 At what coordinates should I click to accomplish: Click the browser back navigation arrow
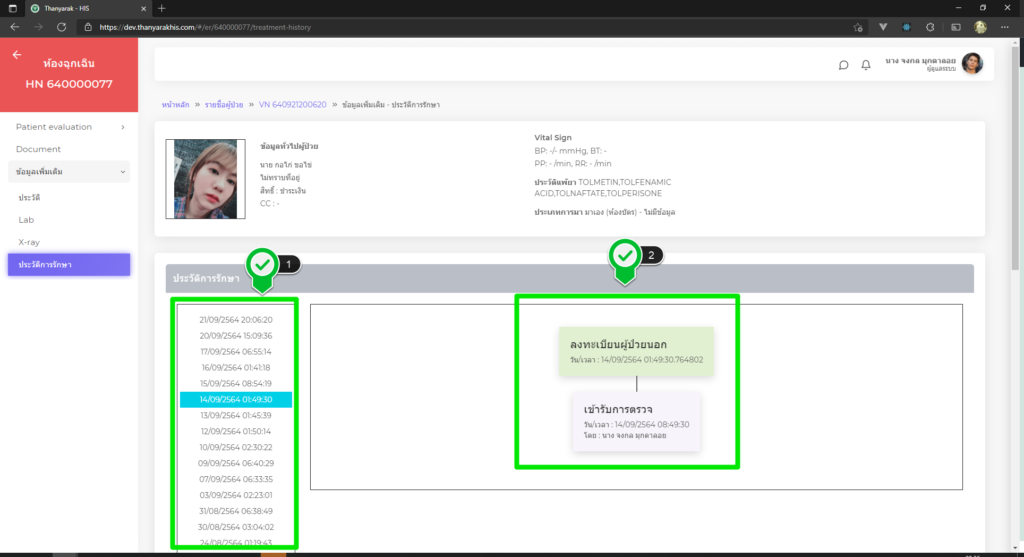(x=14, y=27)
